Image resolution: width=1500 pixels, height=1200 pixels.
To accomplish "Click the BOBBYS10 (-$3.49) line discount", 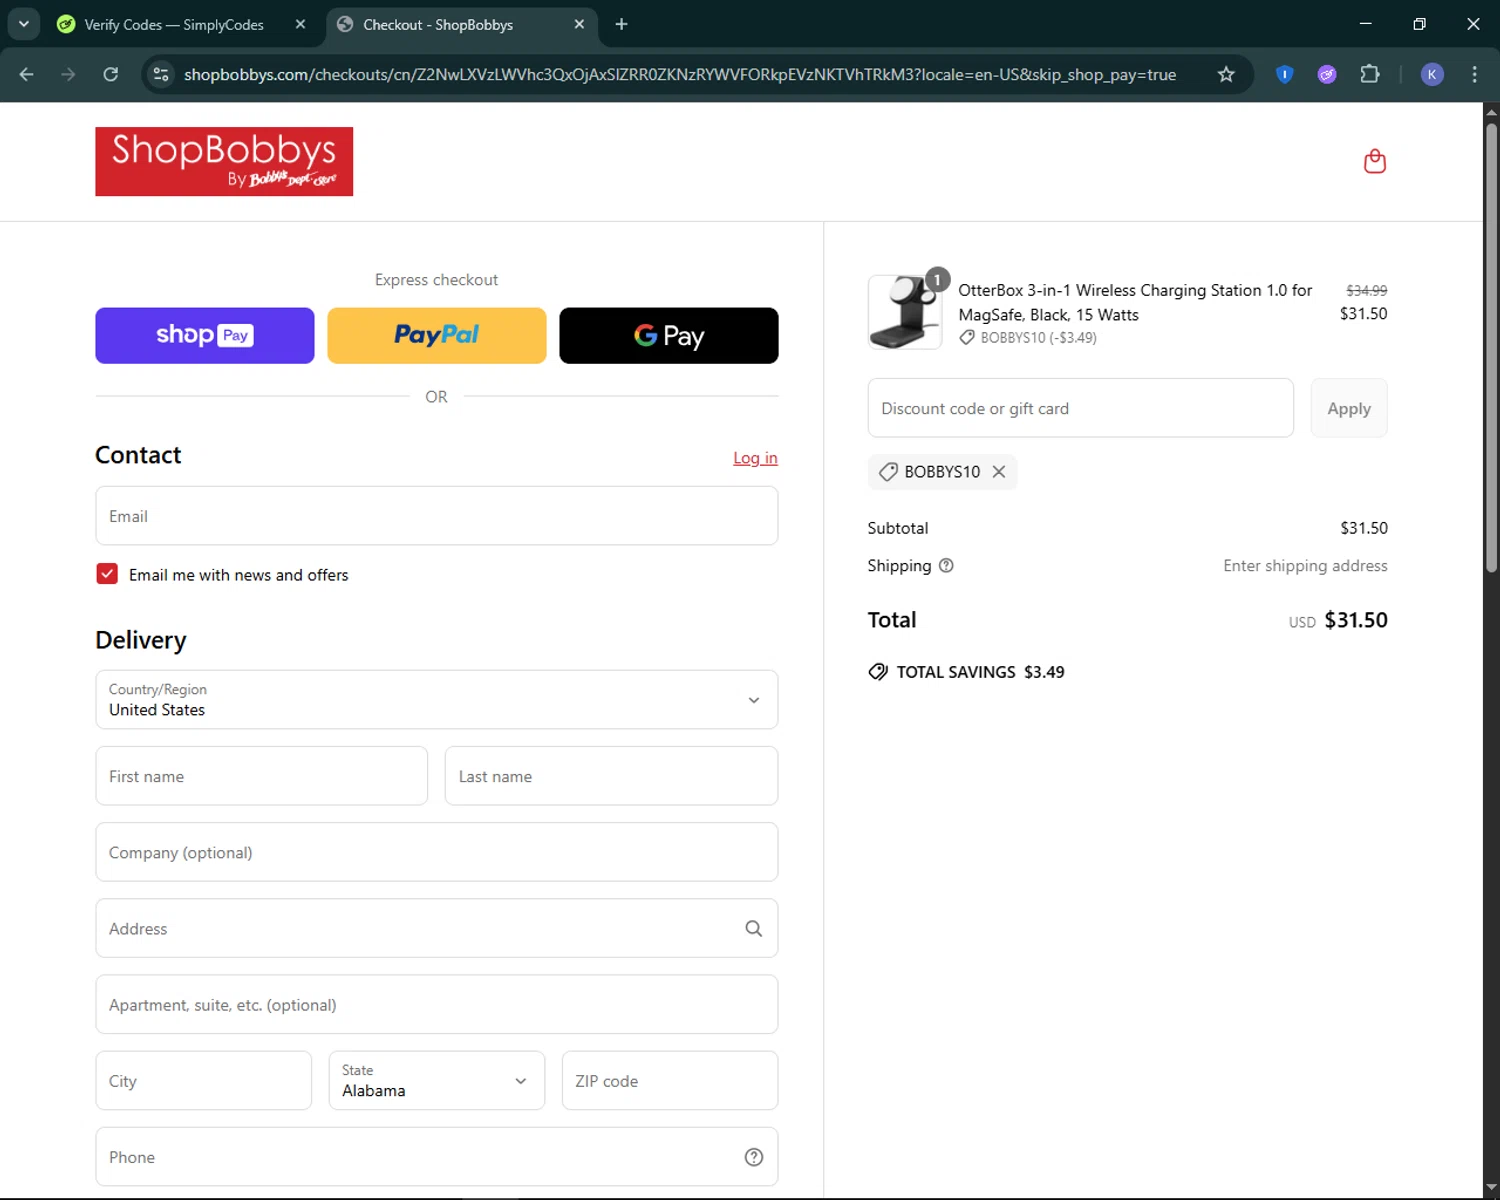I will pos(1028,338).
